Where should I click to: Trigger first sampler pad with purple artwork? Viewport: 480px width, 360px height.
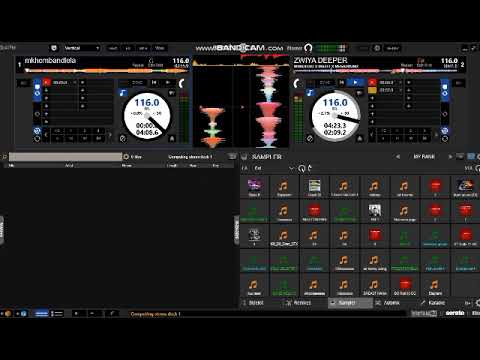[254, 187]
